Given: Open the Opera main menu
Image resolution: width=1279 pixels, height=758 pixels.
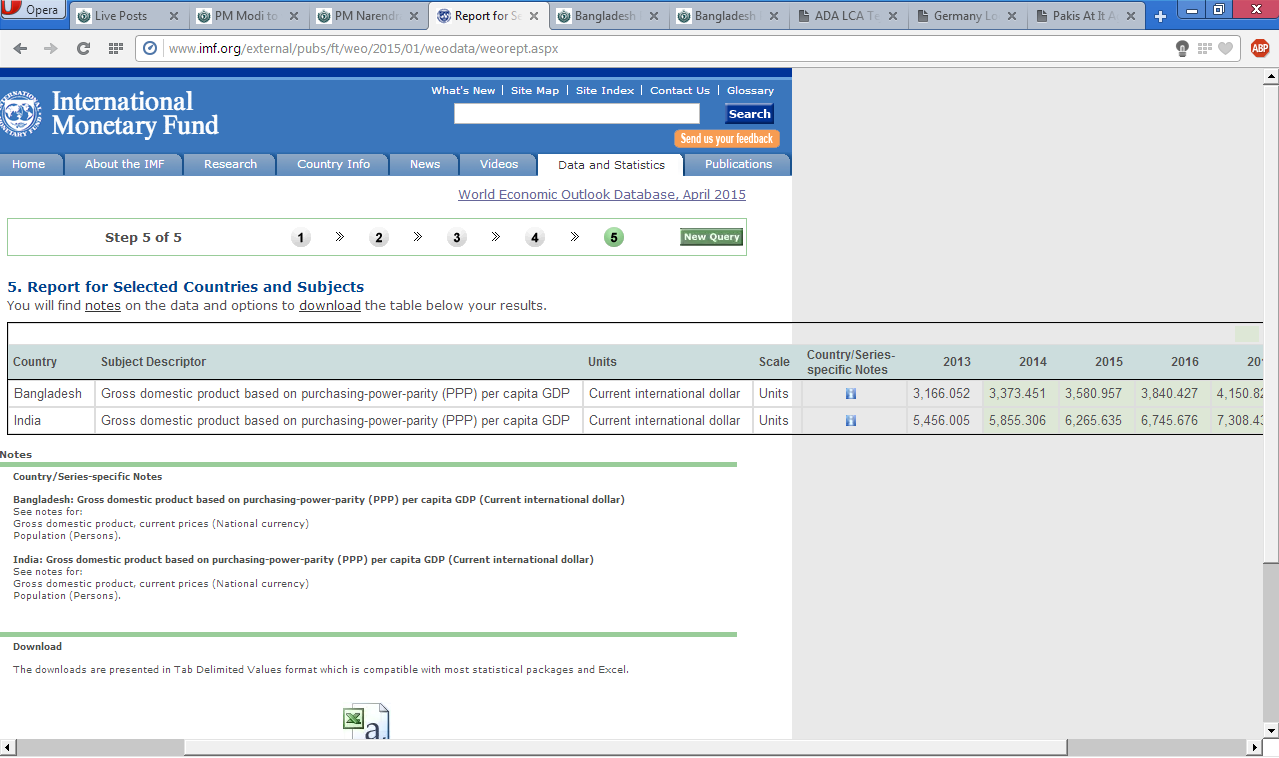Looking at the screenshot, I should (x=34, y=11).
